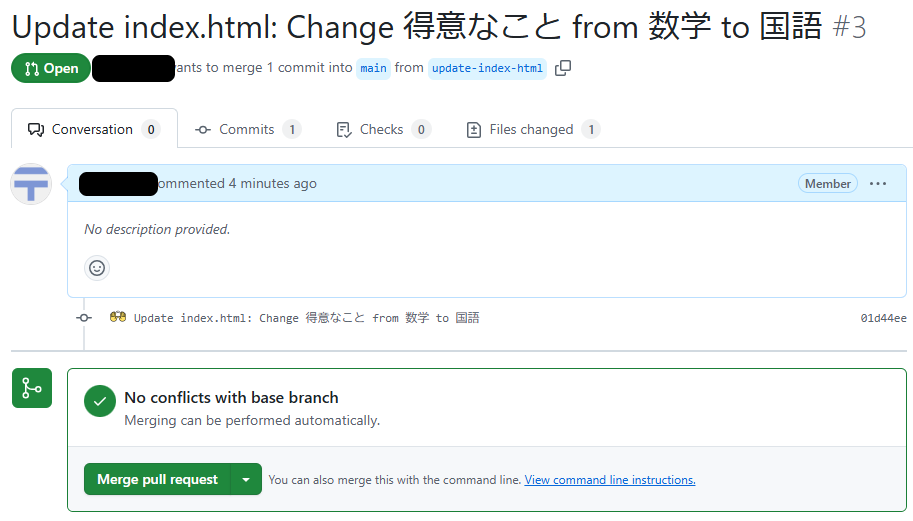
Task: View the Files changed tab
Action: (532, 129)
